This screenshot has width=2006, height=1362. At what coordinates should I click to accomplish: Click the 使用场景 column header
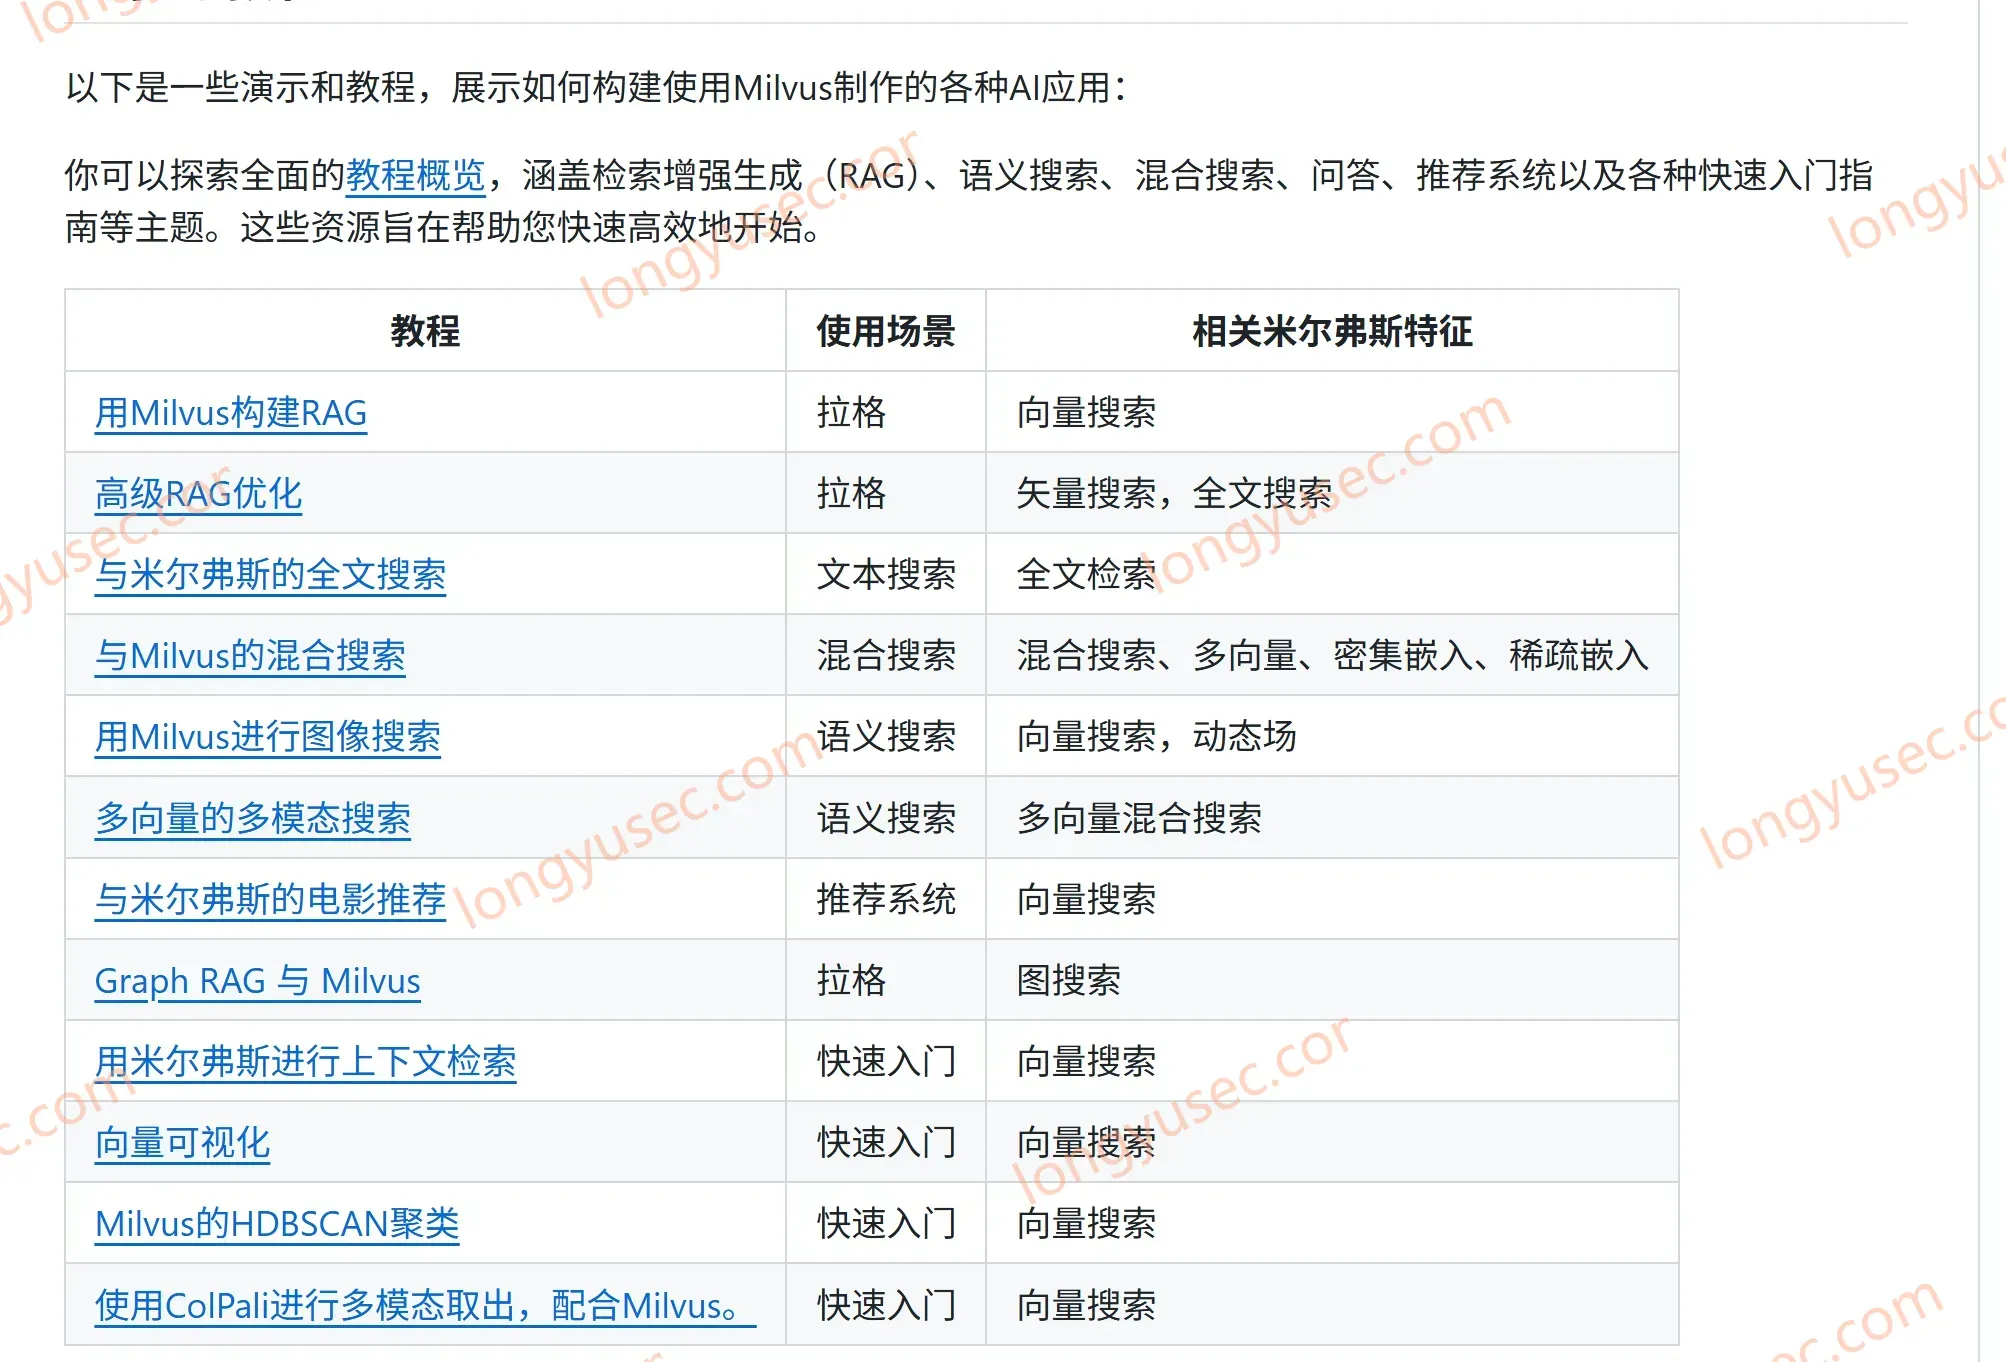(x=886, y=331)
